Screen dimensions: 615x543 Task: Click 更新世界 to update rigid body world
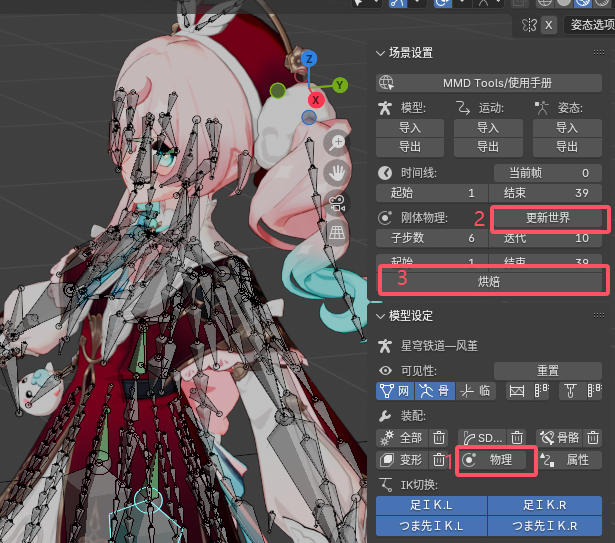click(x=548, y=218)
